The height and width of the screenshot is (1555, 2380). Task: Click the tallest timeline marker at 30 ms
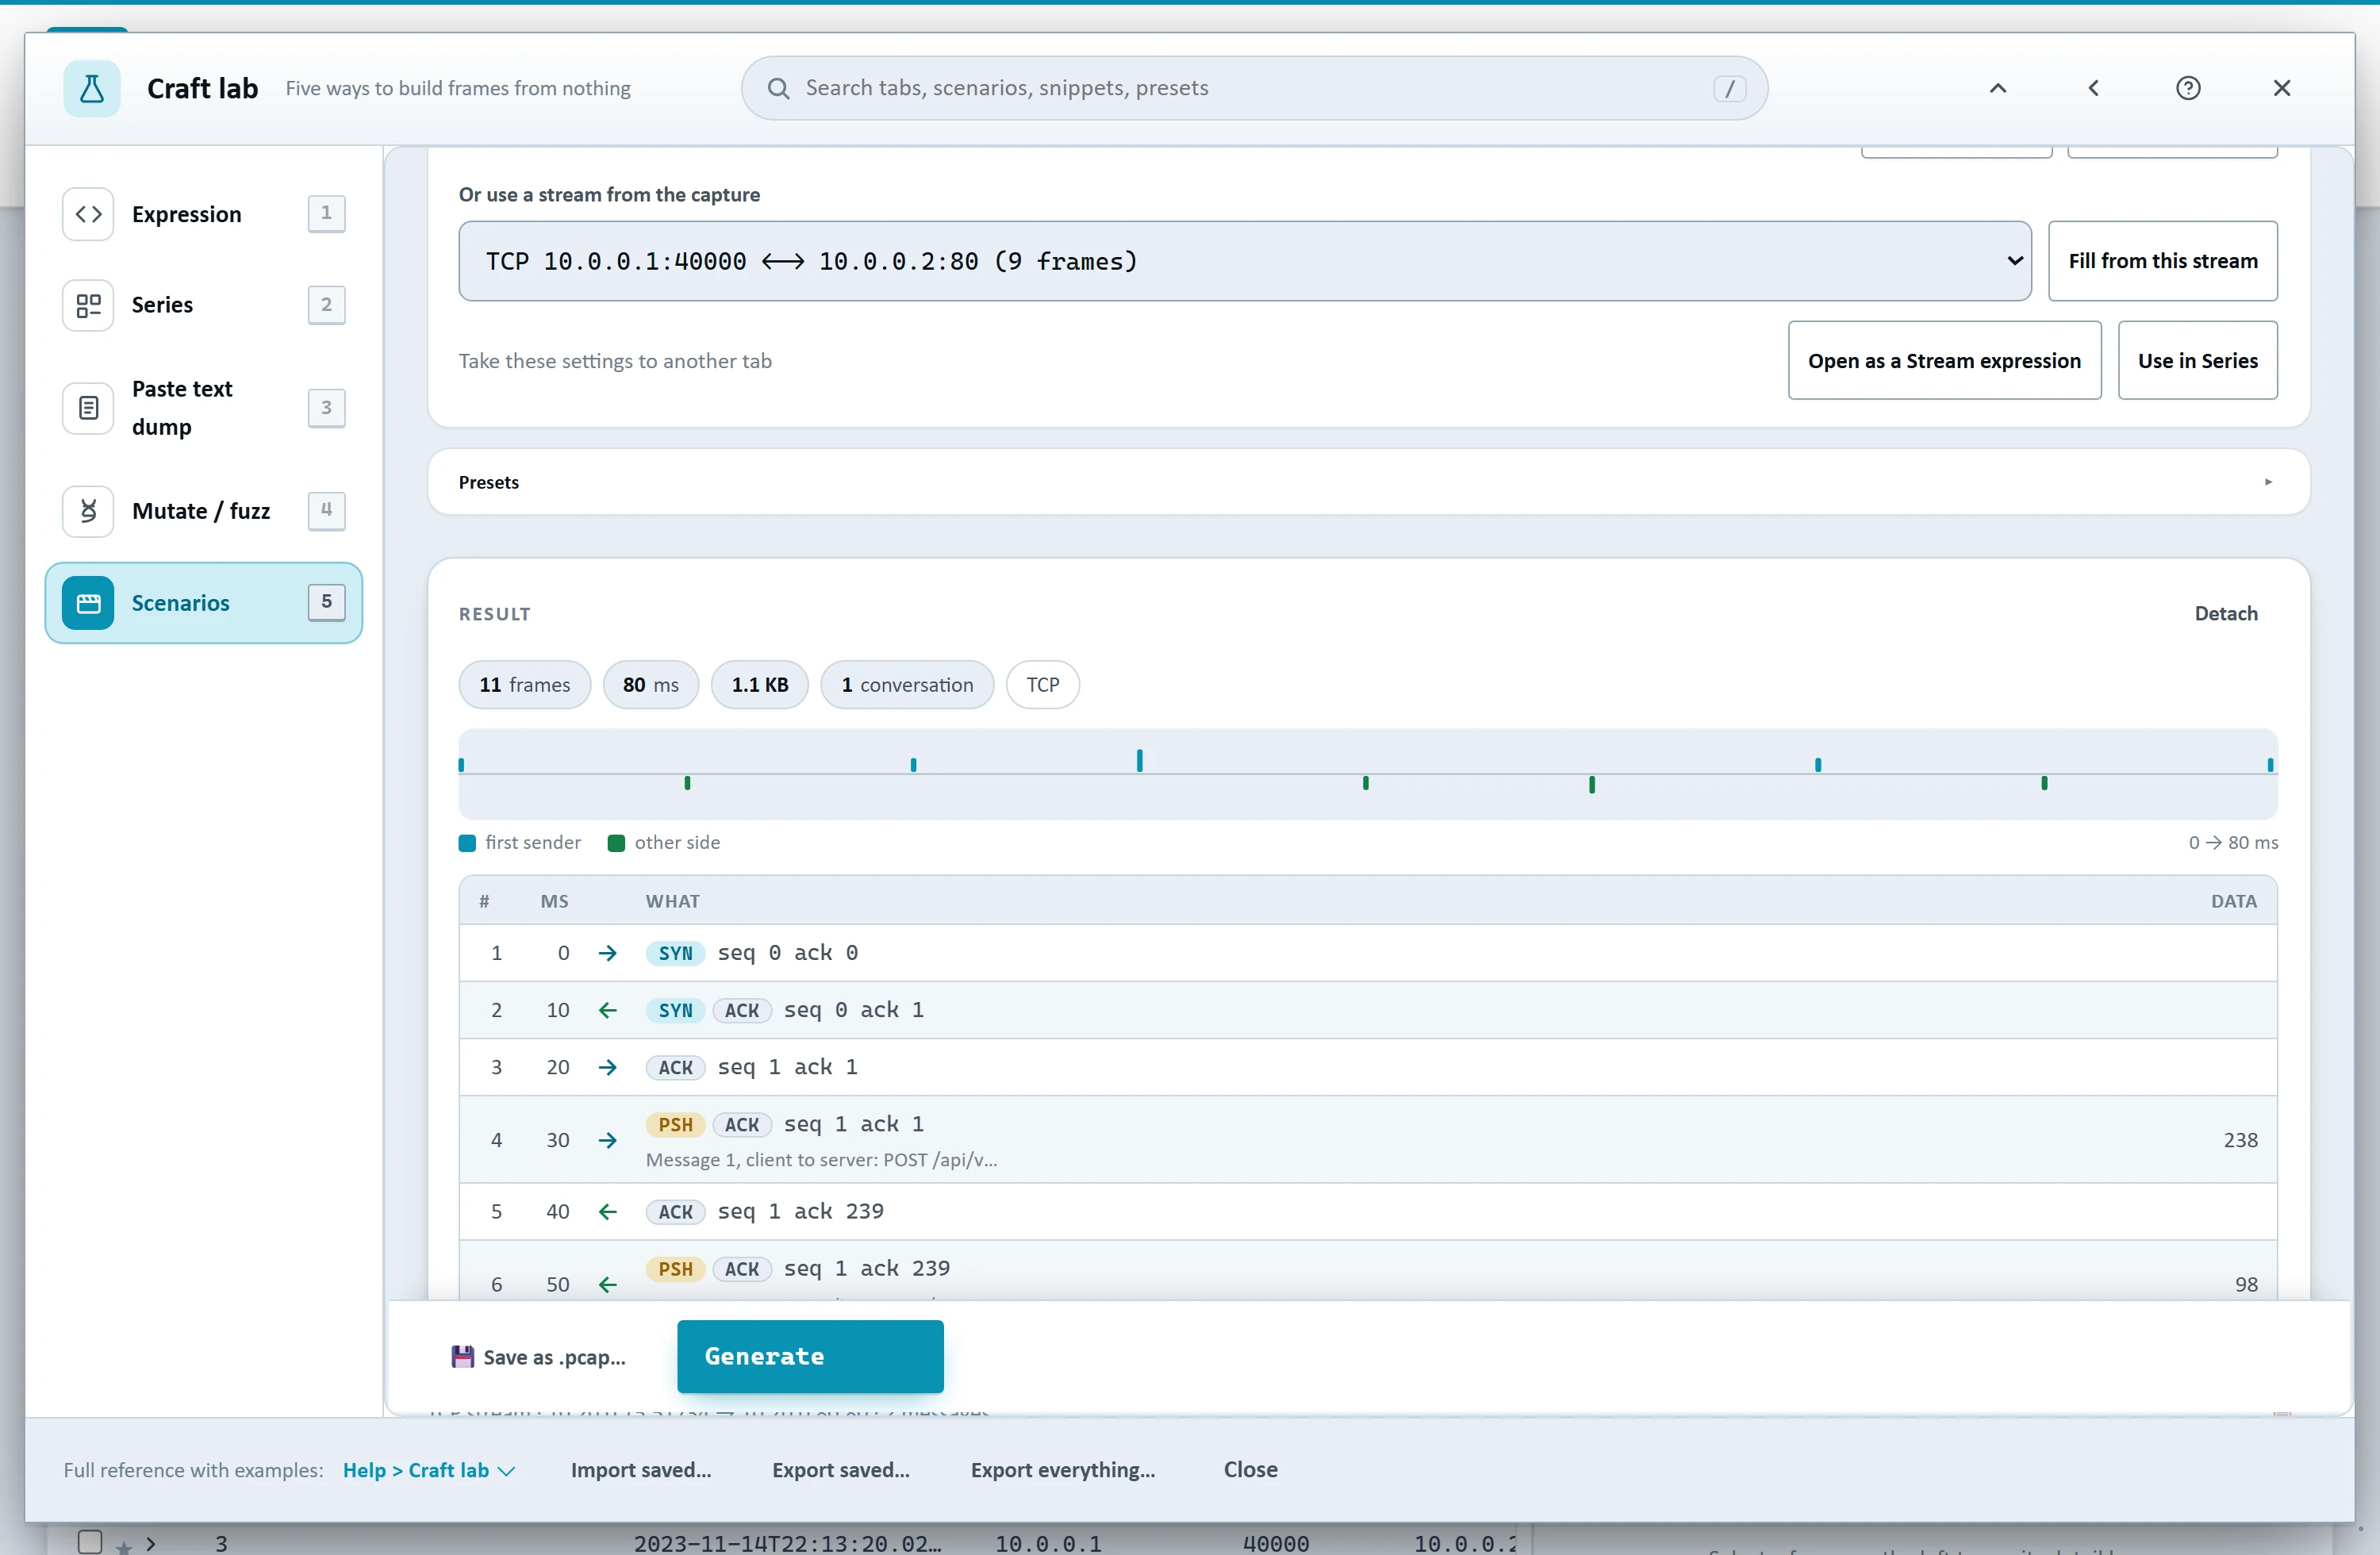tap(1139, 760)
